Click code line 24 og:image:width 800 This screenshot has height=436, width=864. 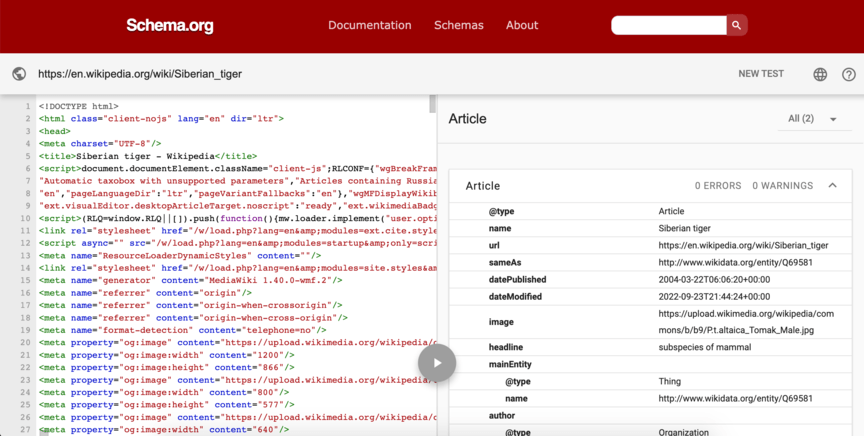[x=164, y=392]
